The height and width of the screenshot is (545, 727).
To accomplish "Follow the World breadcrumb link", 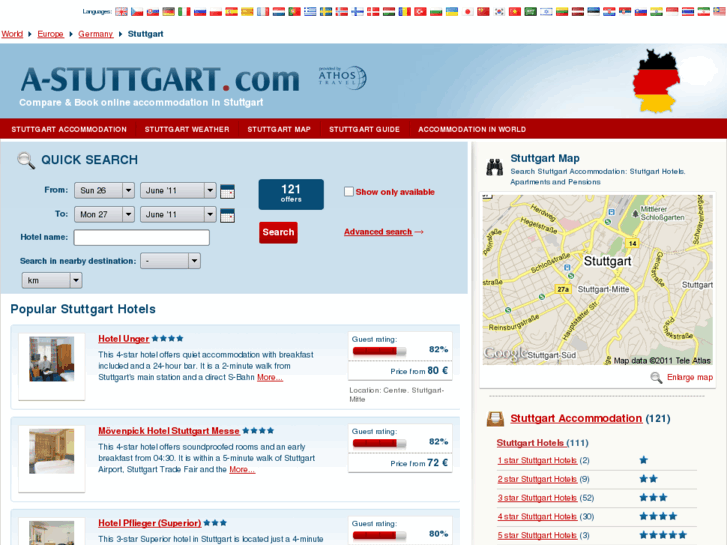I will click(x=12, y=34).
